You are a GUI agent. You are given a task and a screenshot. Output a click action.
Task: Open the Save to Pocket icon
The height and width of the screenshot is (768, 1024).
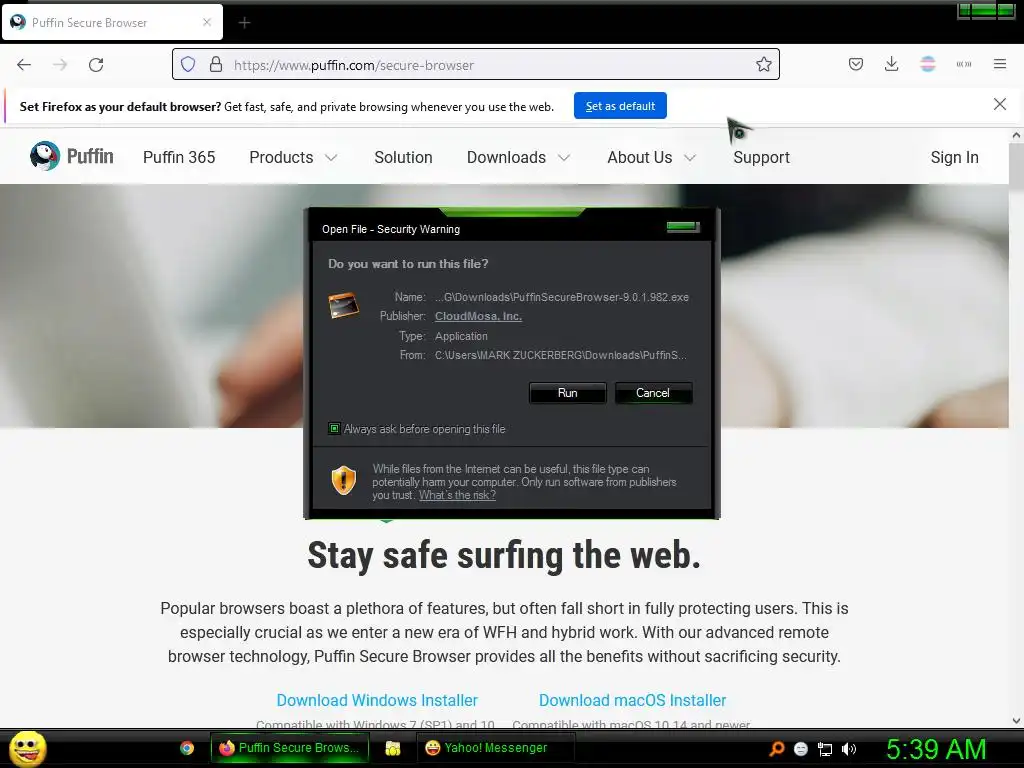(856, 64)
